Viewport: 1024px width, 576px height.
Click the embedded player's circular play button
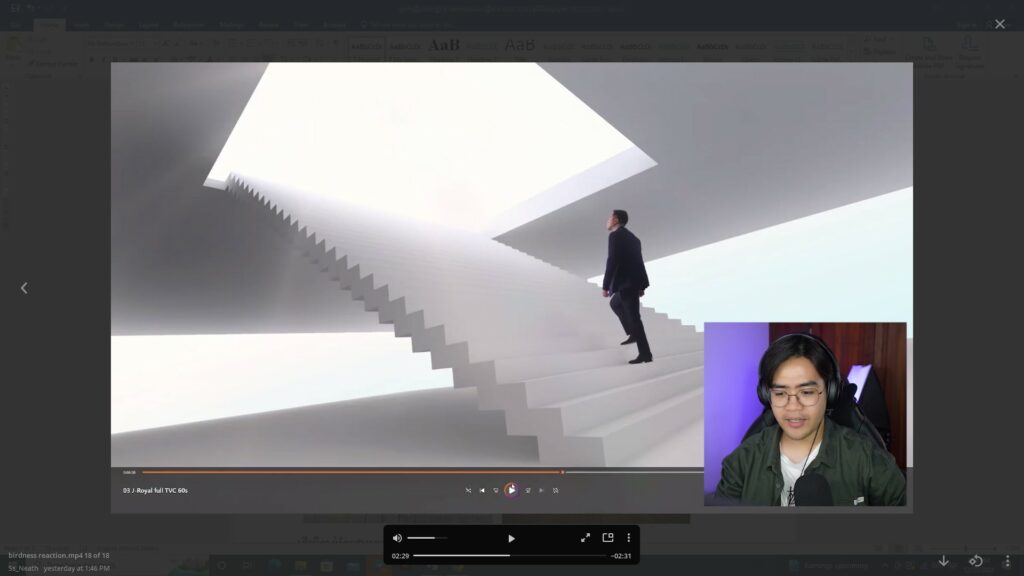point(511,490)
